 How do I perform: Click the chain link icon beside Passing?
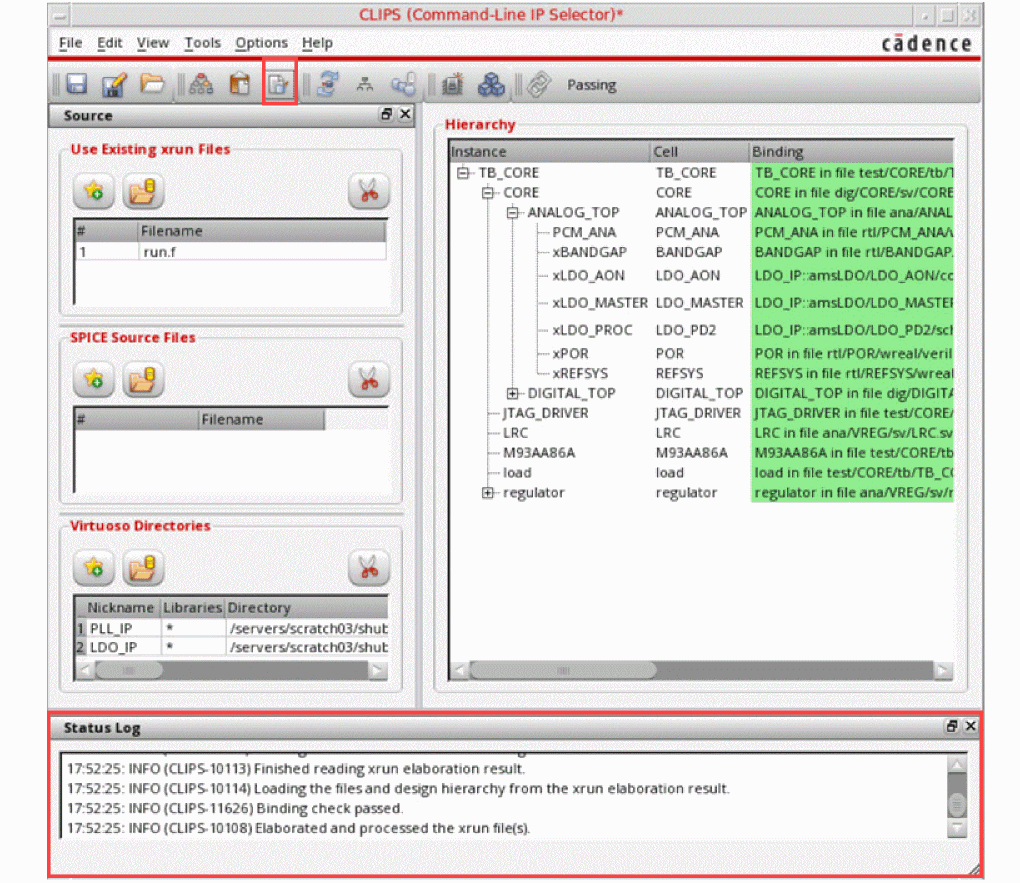coord(539,85)
